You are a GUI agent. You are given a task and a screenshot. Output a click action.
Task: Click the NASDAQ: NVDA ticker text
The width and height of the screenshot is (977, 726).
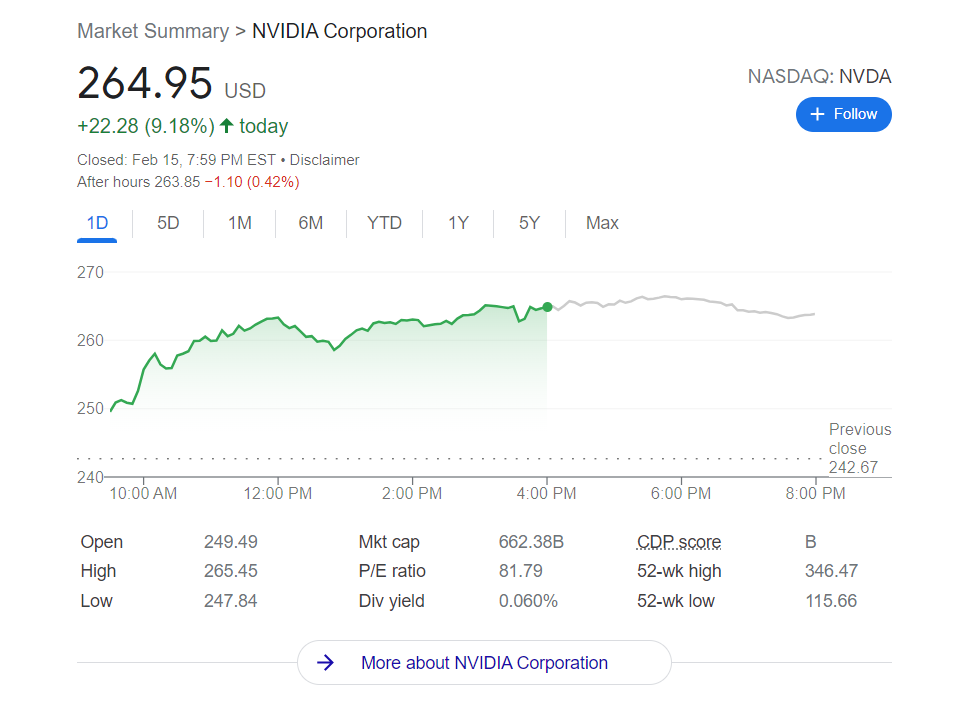coord(819,76)
